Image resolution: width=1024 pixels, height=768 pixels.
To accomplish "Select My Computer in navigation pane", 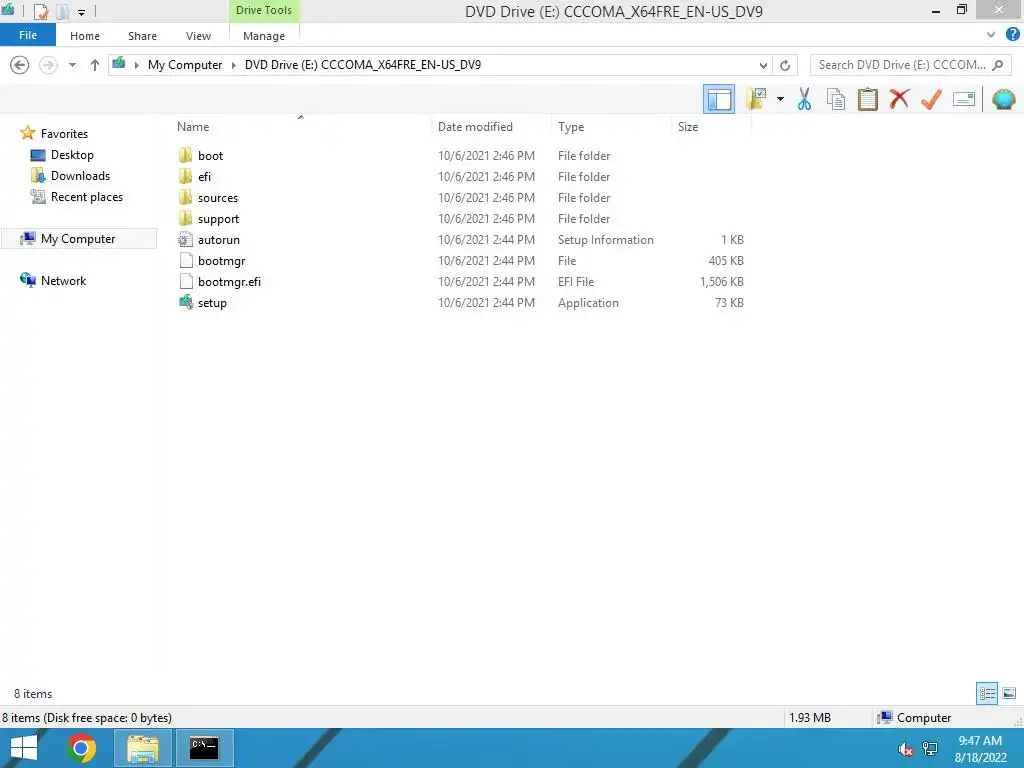I will tap(78, 239).
